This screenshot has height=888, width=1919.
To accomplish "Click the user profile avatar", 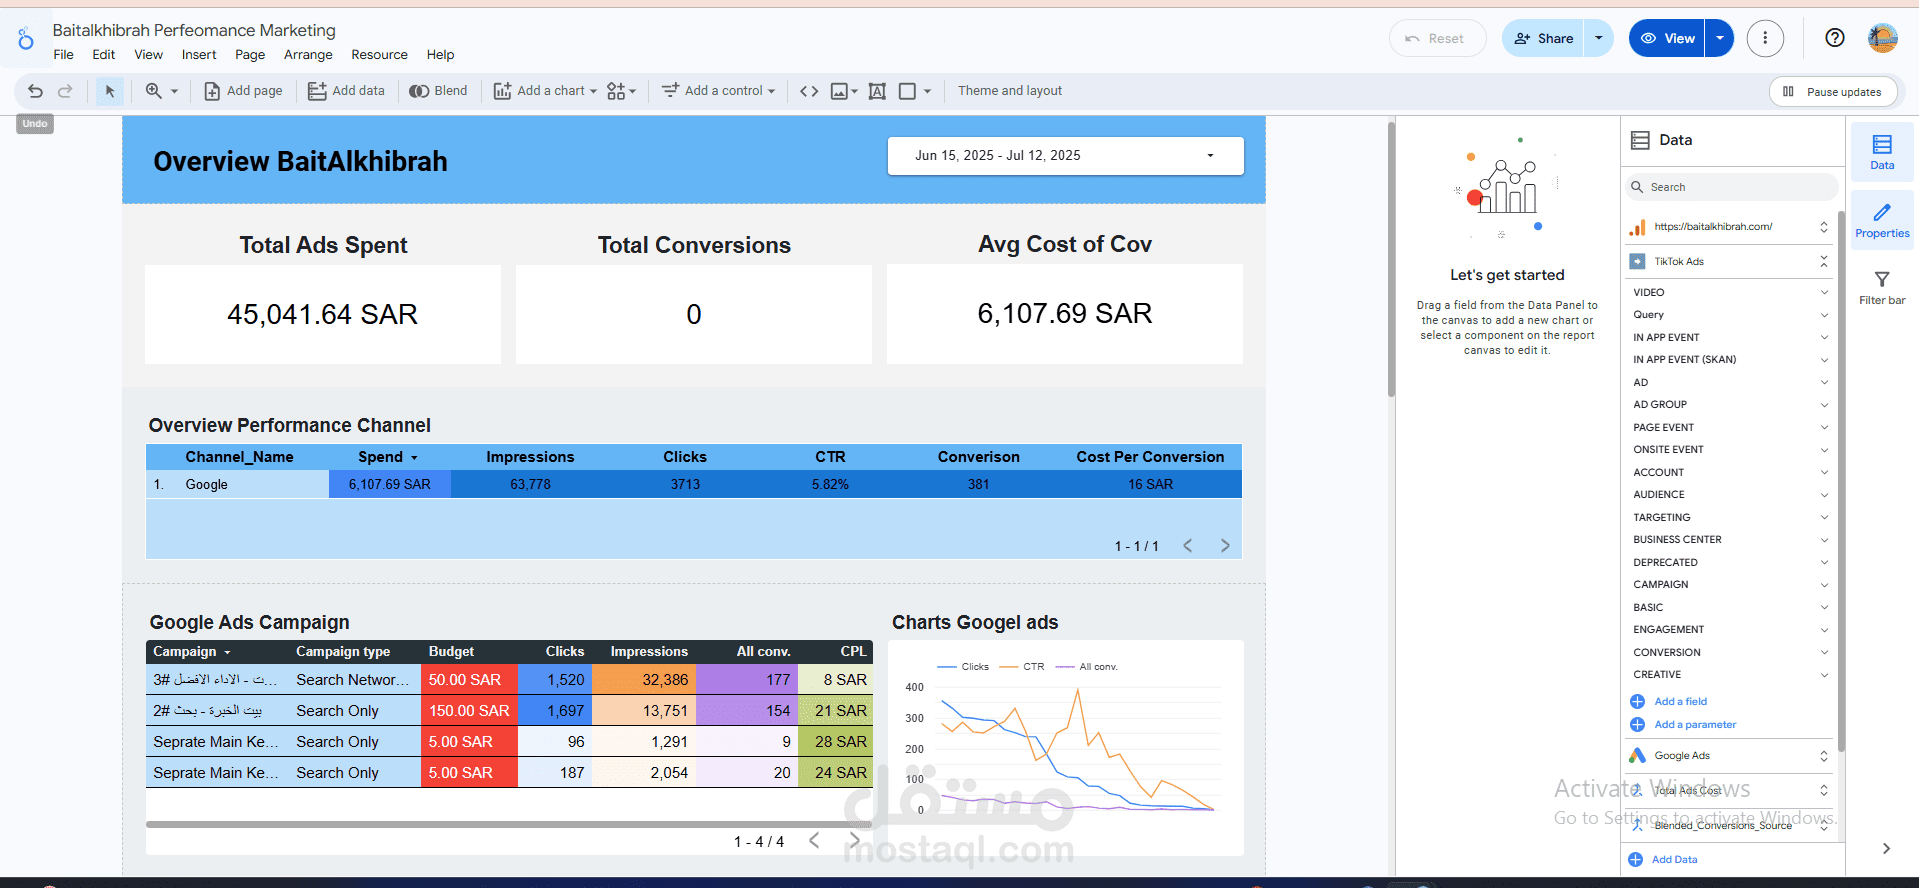I will [x=1883, y=38].
